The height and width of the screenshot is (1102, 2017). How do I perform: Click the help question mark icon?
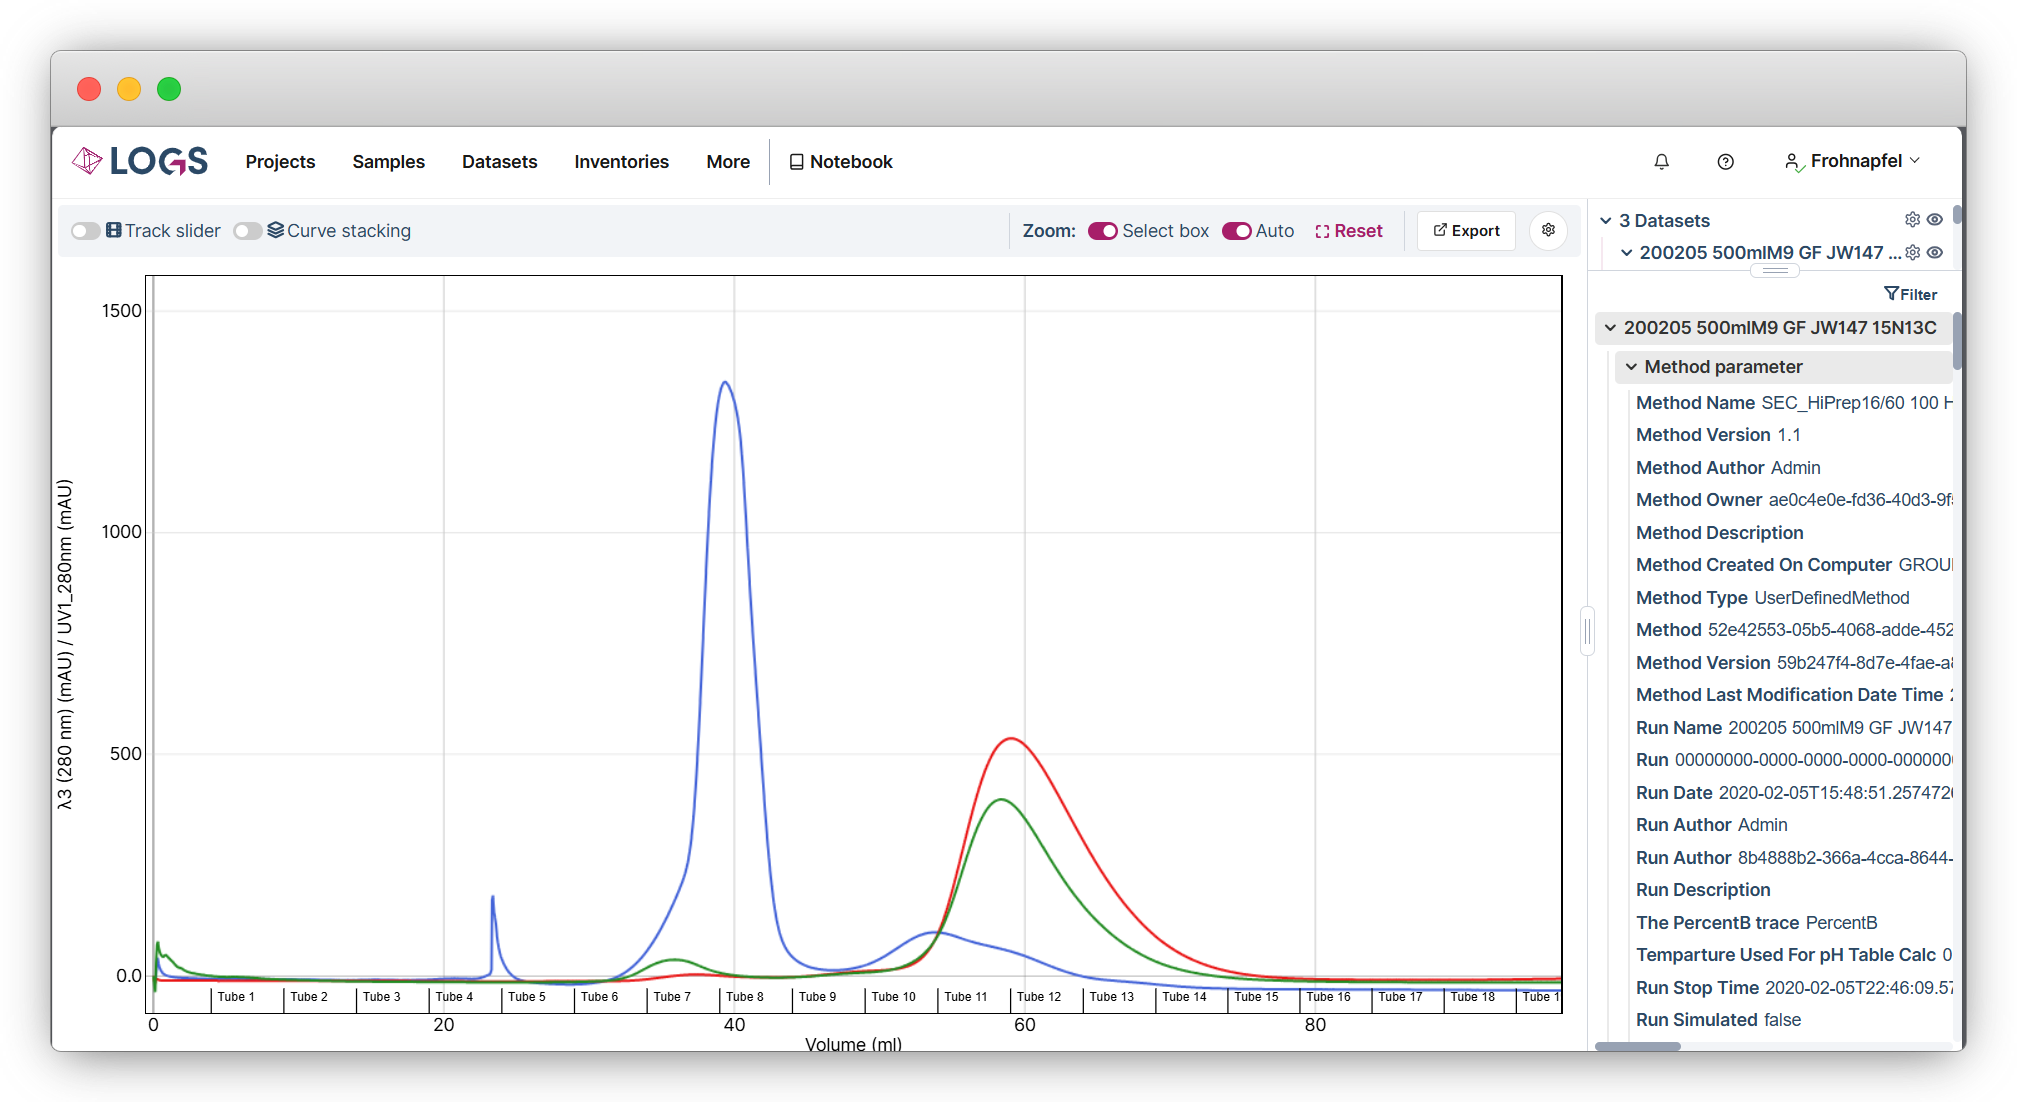pos(1725,162)
